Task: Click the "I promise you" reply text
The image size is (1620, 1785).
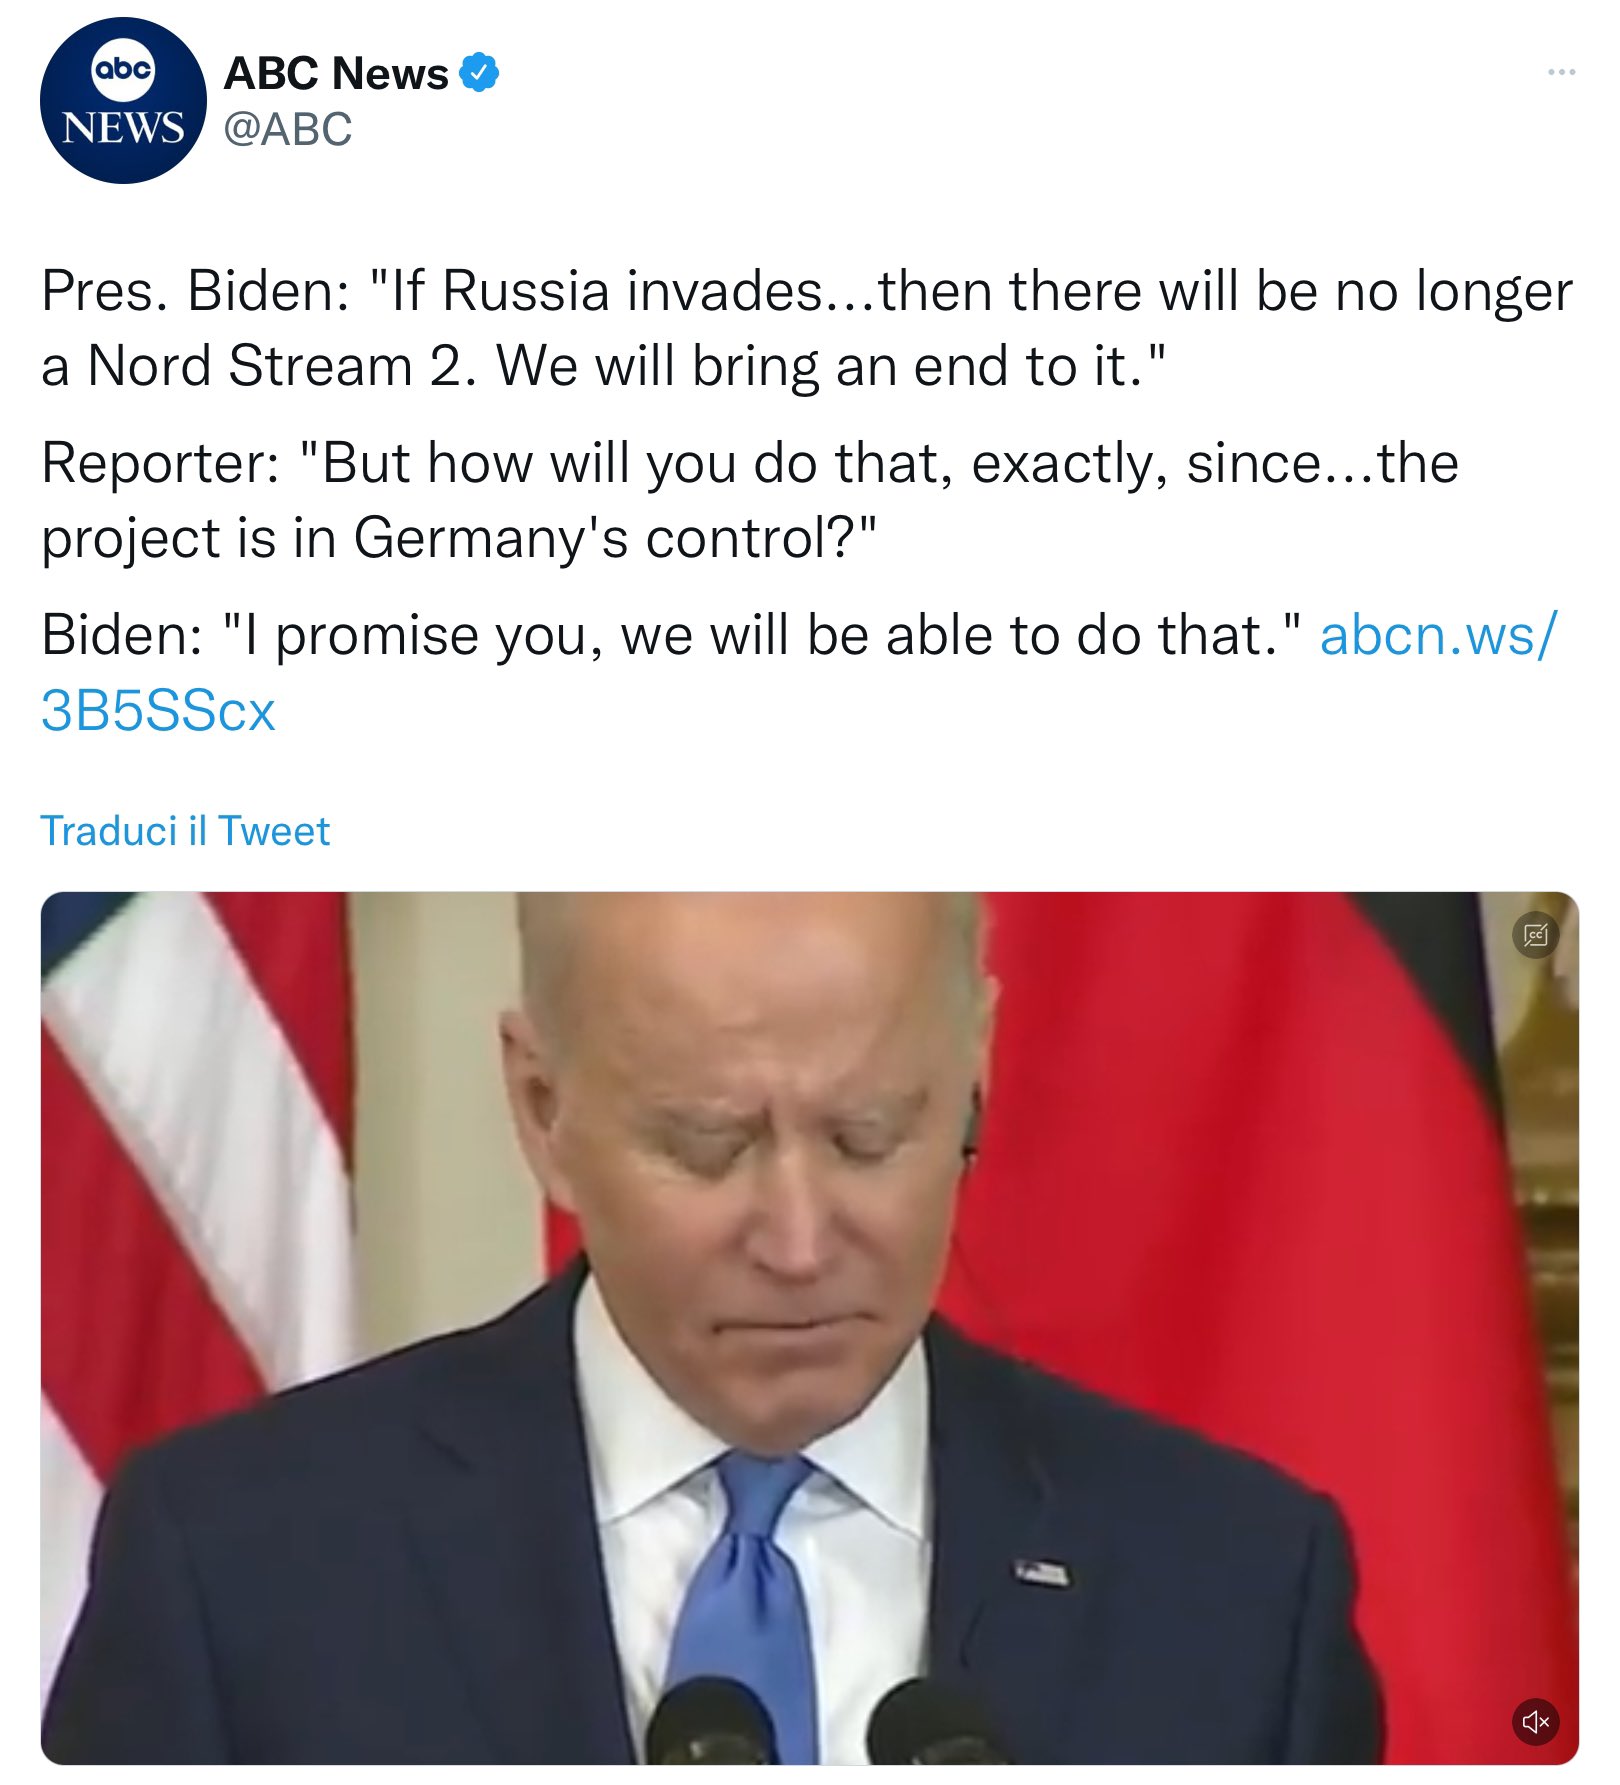Action: click(x=761, y=635)
